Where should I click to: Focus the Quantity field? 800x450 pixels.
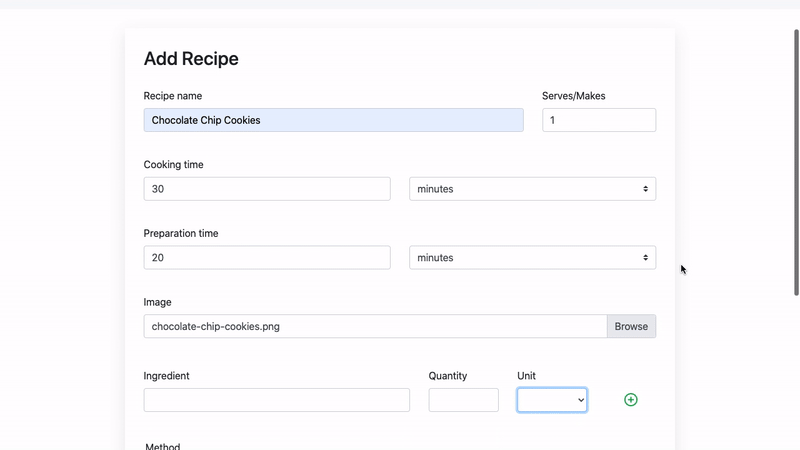[x=463, y=400]
